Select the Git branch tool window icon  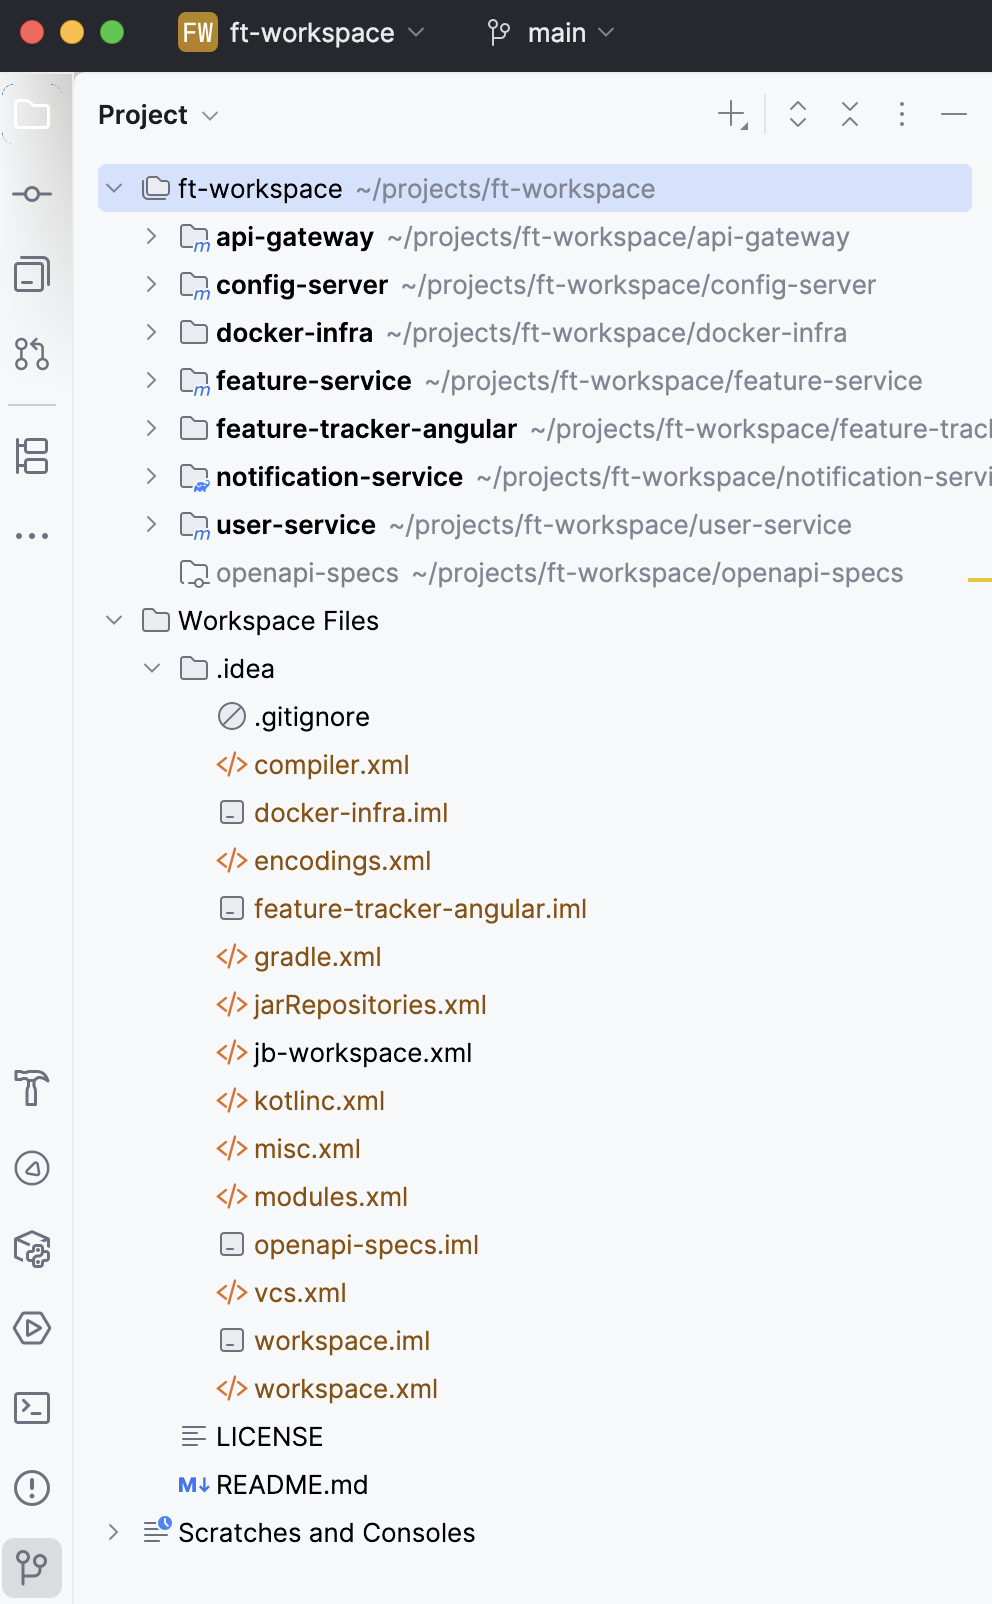click(32, 1568)
